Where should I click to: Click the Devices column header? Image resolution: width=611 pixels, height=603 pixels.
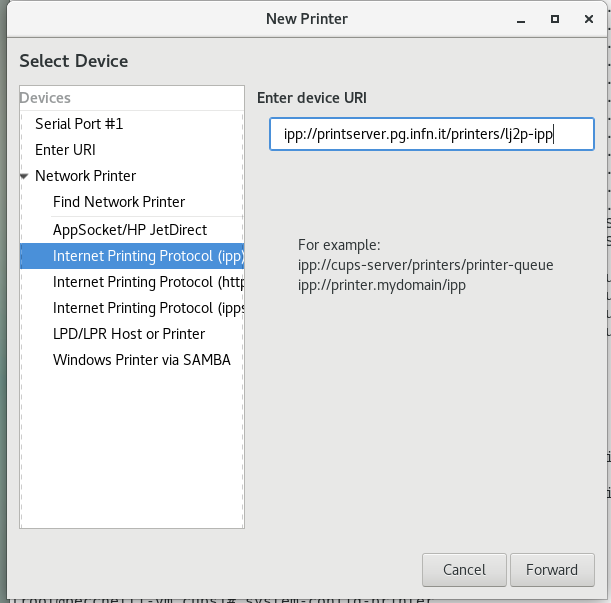(x=132, y=98)
